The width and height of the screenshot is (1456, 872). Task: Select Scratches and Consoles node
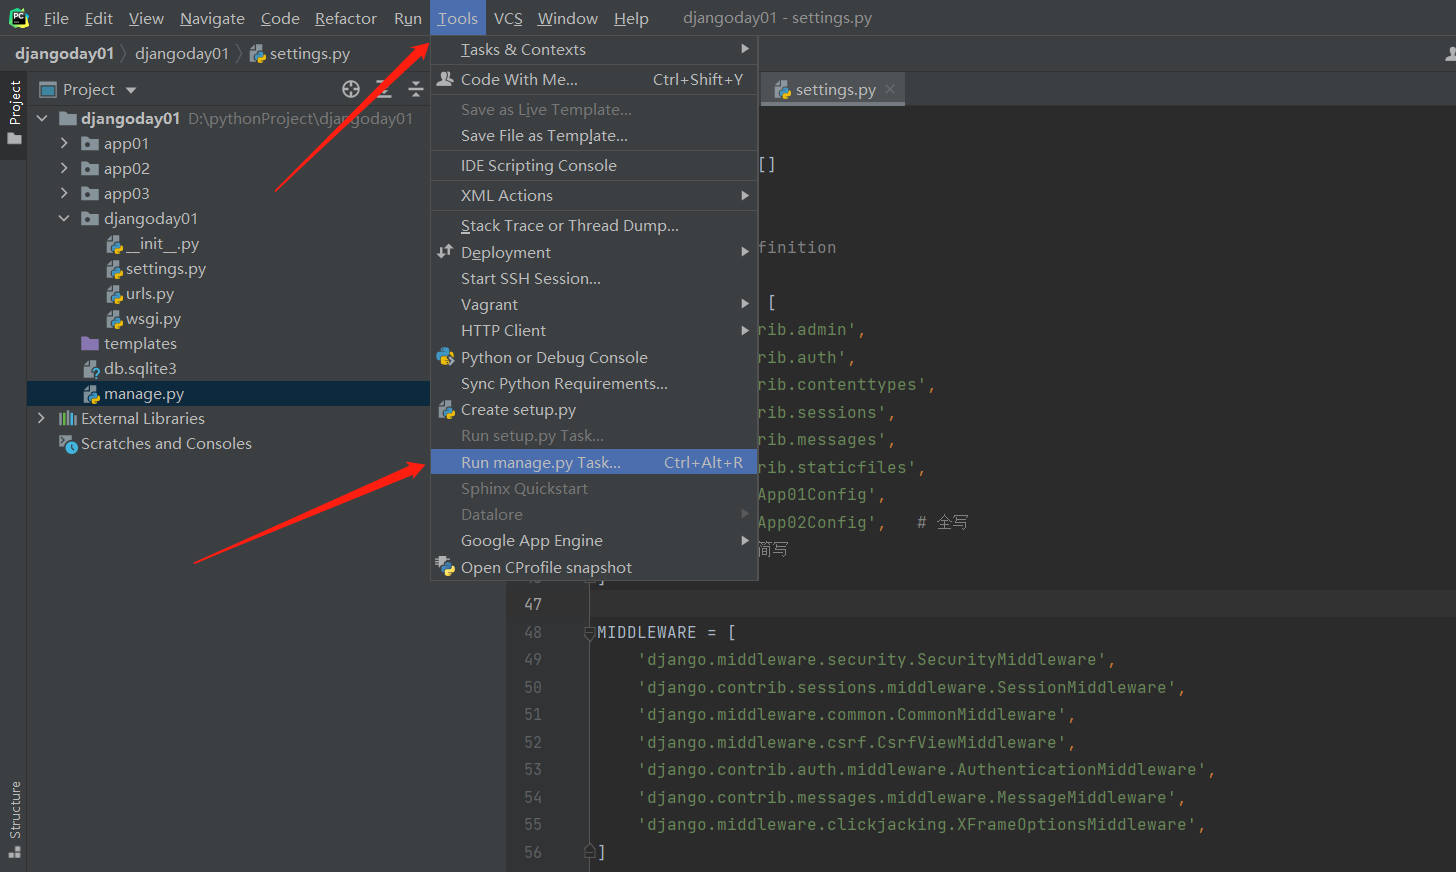pos(155,444)
